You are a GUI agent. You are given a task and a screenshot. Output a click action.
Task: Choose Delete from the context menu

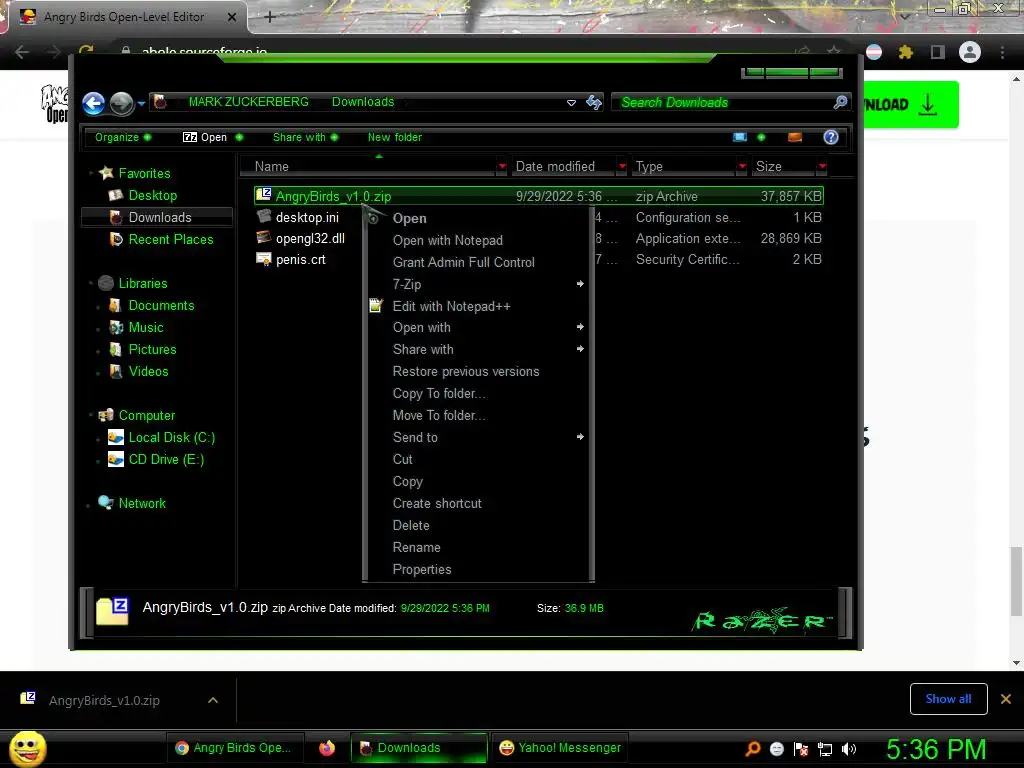(411, 525)
